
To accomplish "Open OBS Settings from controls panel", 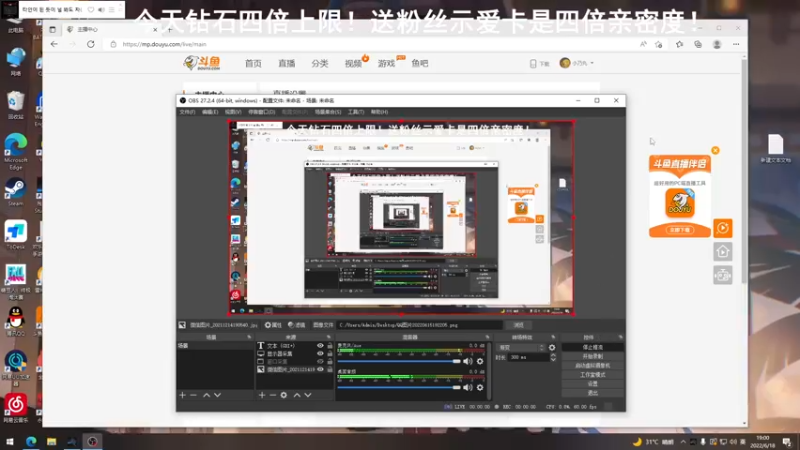I will 592,384.
